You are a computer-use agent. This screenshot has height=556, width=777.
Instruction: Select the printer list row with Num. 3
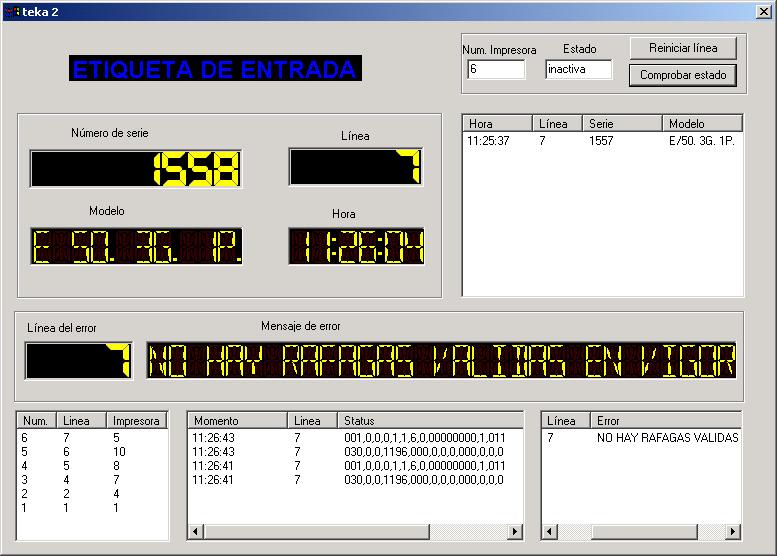point(93,480)
